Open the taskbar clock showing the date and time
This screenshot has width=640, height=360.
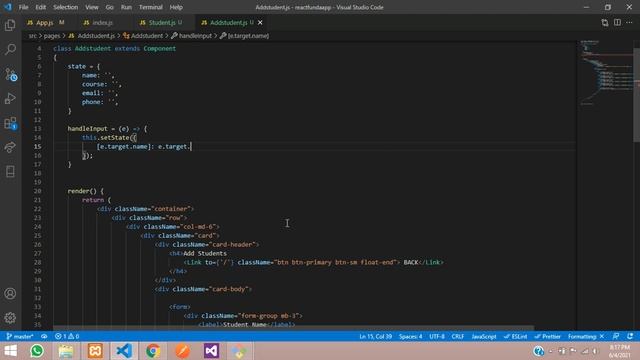point(620,351)
